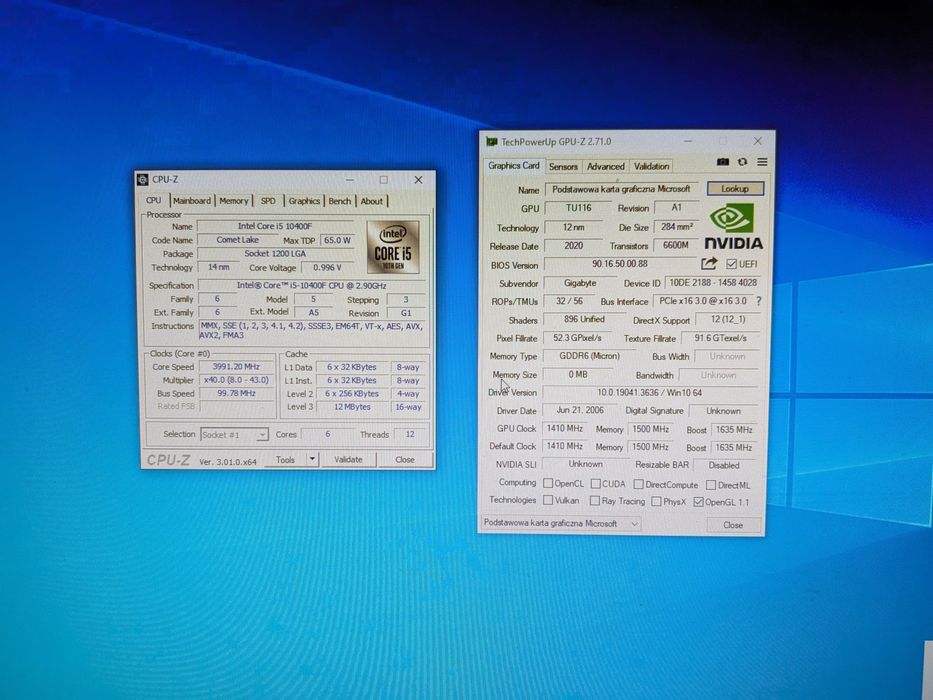The image size is (933, 700).
Task: Toggle the DirectML checkbox
Action: click(x=711, y=485)
